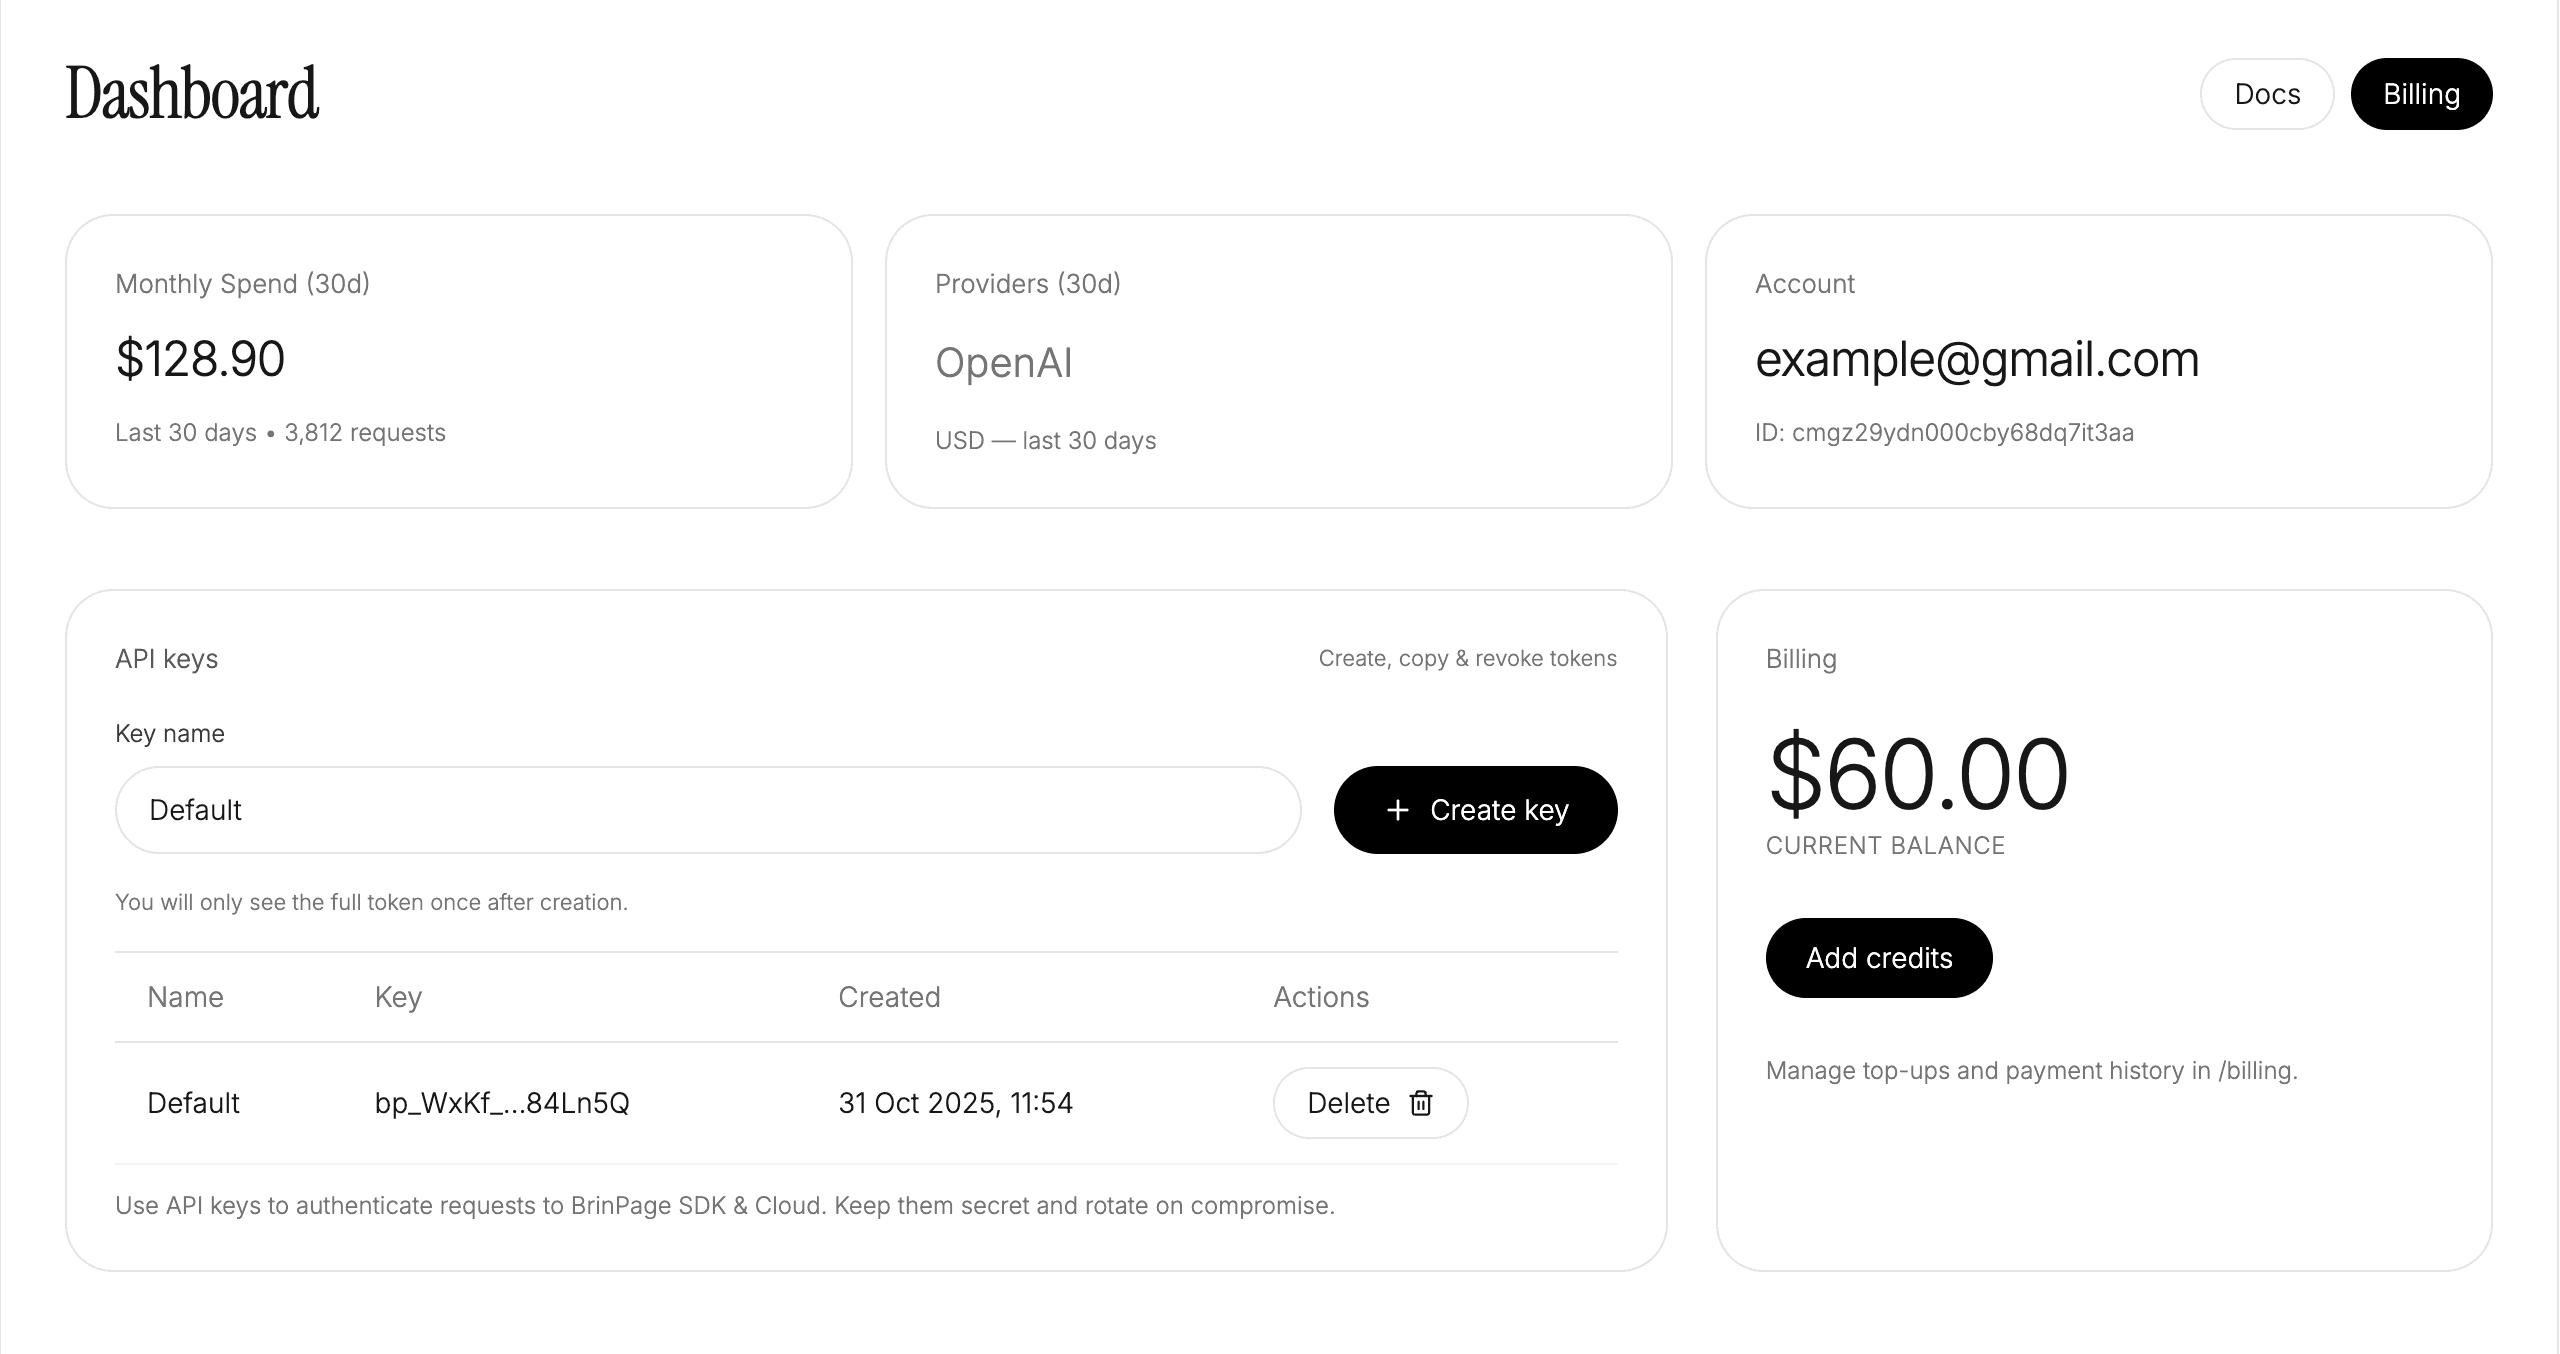Click the Default key name in the table
2560x1354 pixels.
click(193, 1103)
